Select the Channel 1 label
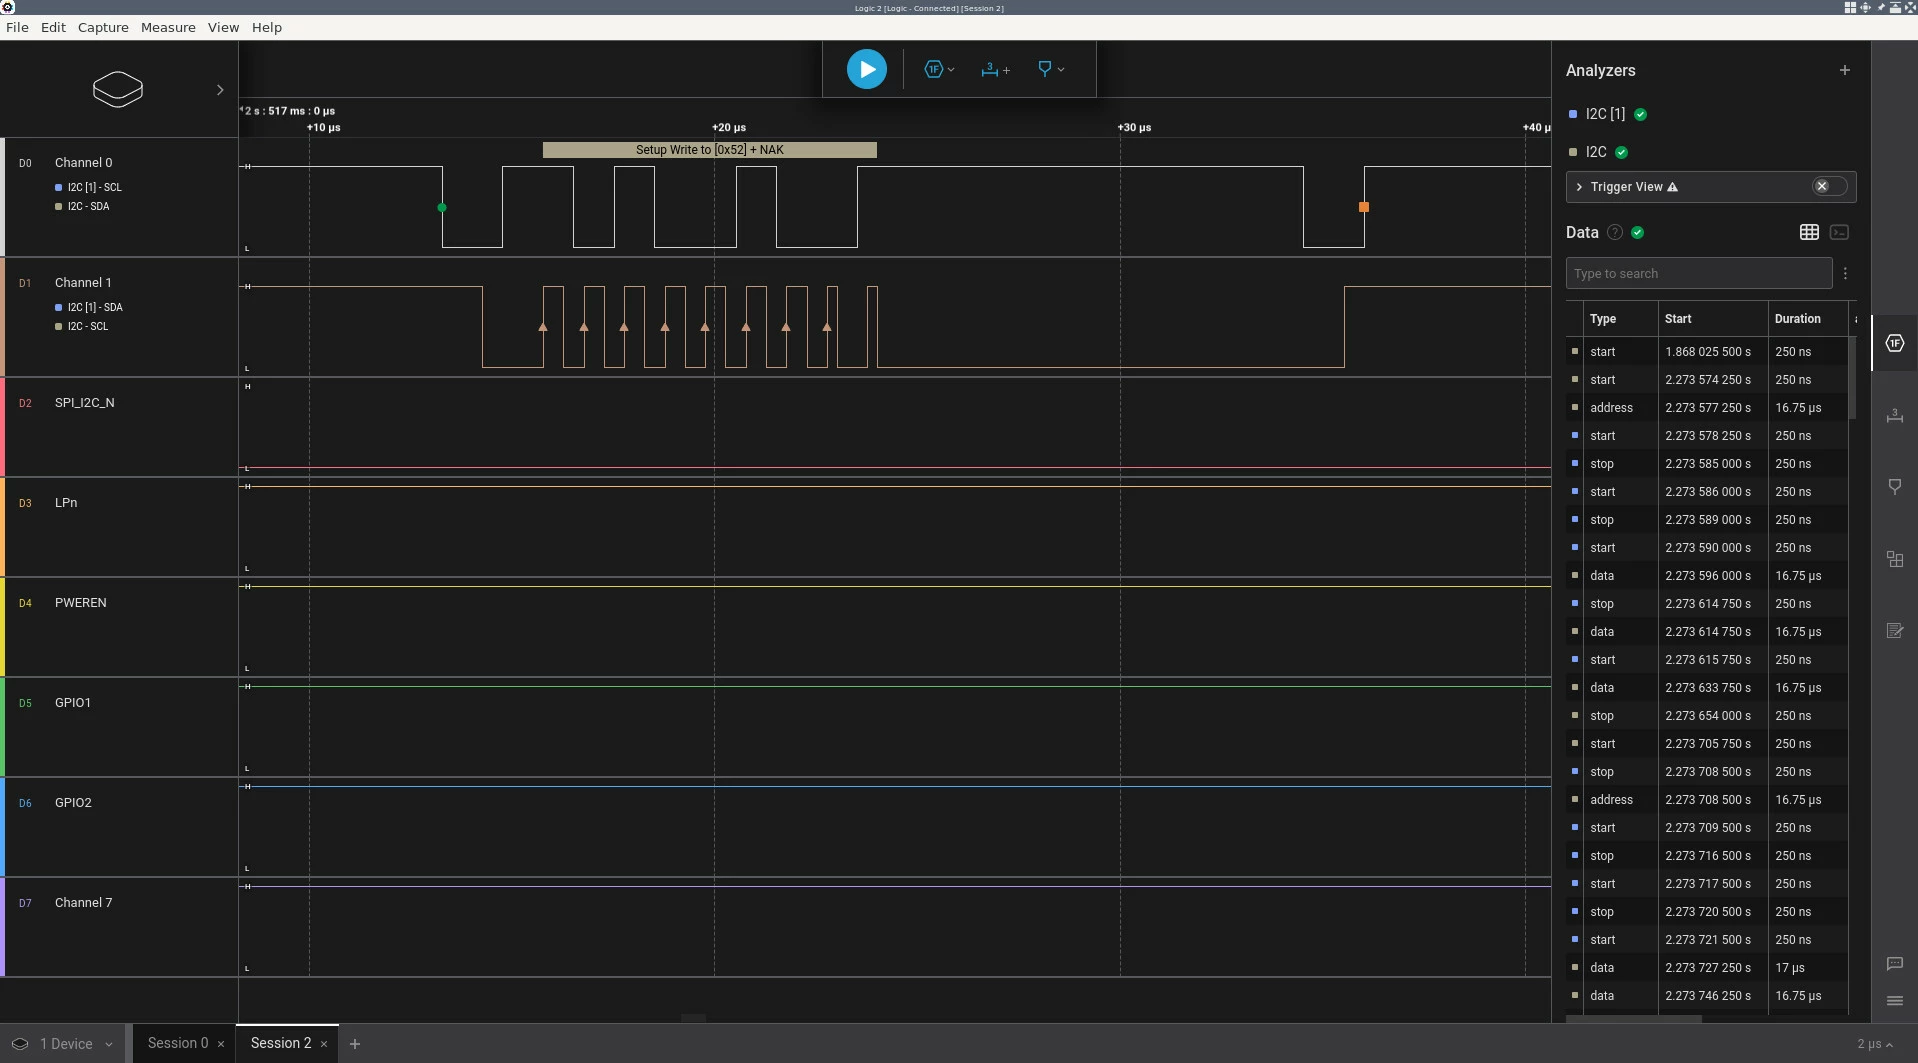Viewport: 1918px width, 1063px height. click(83, 282)
